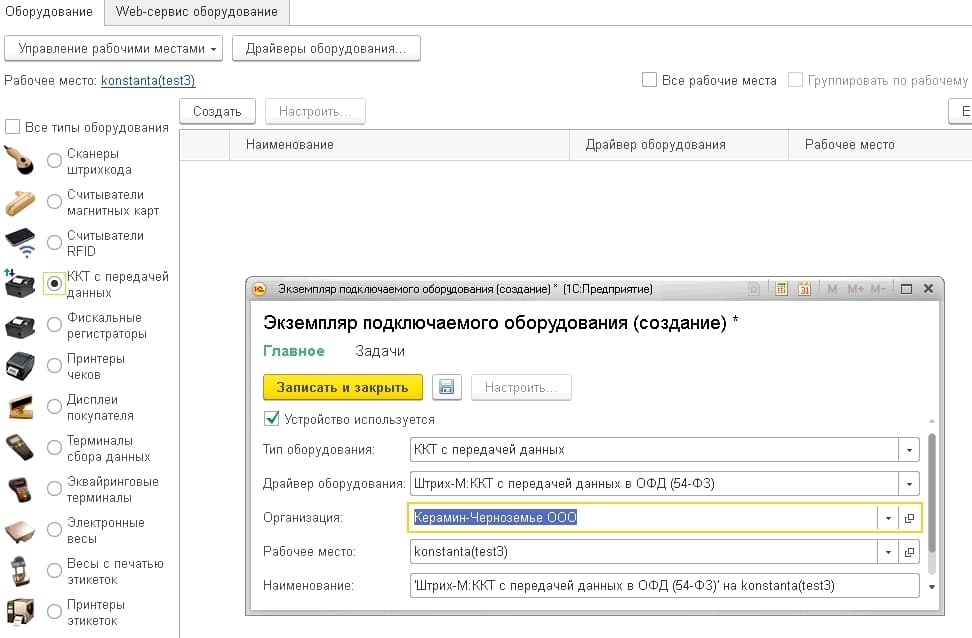Click the M- memory icon in title bar
The image size is (972, 638).
click(878, 290)
